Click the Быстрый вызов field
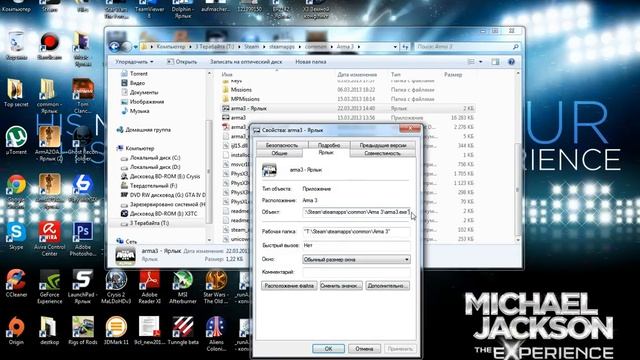This screenshot has height=360, width=640. coord(356,245)
